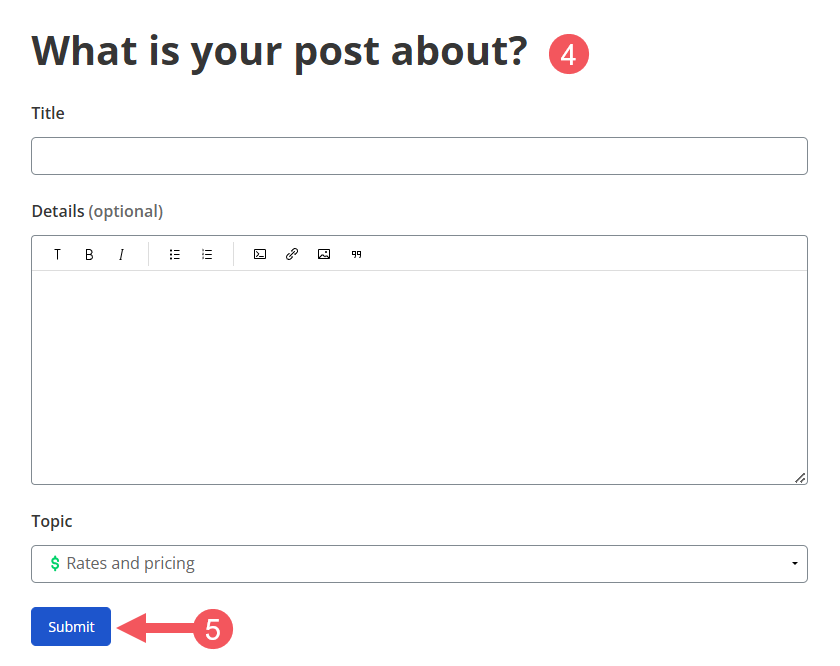Viewport: 840px width, 666px height.
Task: Insert a numbered list
Action: (207, 255)
